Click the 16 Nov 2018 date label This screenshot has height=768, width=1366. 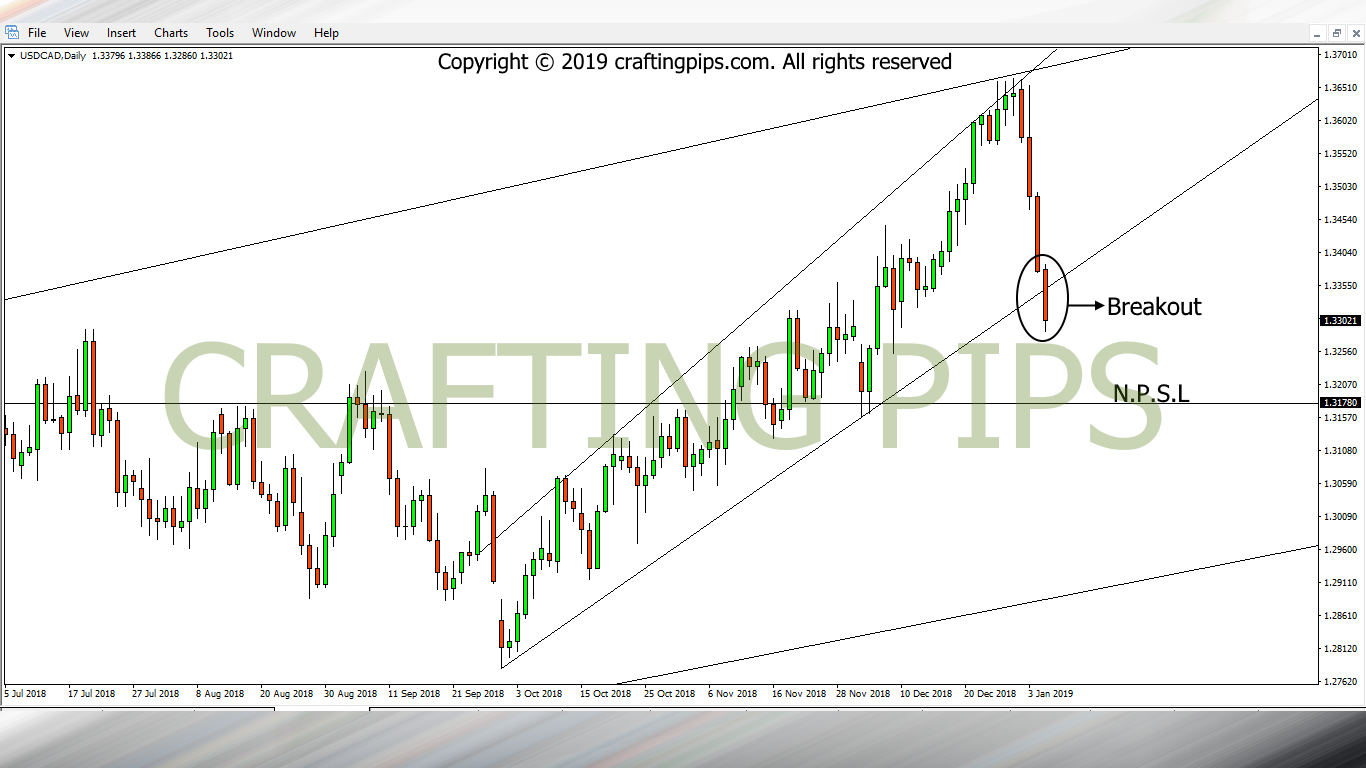[799, 693]
